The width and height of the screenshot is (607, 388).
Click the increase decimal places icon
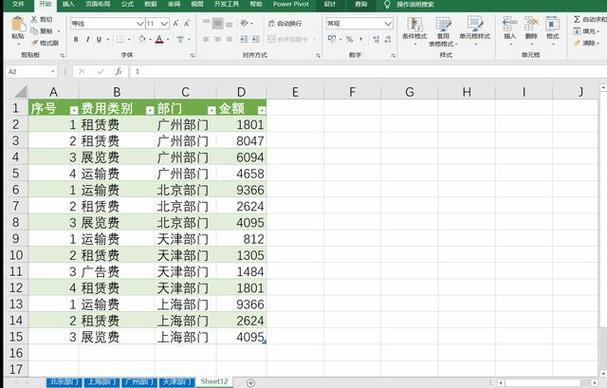click(376, 39)
